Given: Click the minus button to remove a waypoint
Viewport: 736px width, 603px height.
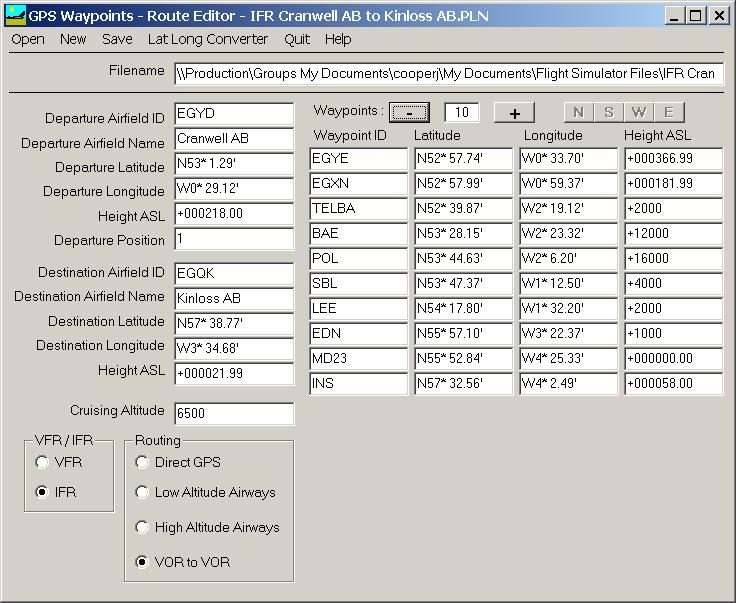Looking at the screenshot, I should pos(409,113).
